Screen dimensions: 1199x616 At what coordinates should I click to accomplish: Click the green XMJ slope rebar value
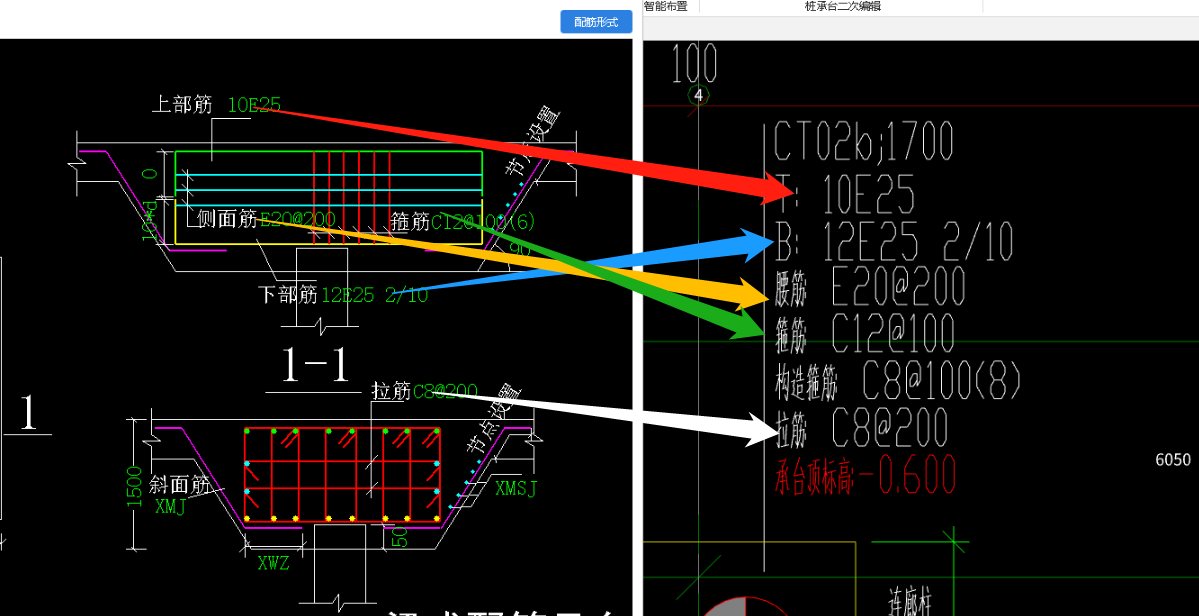(x=171, y=507)
